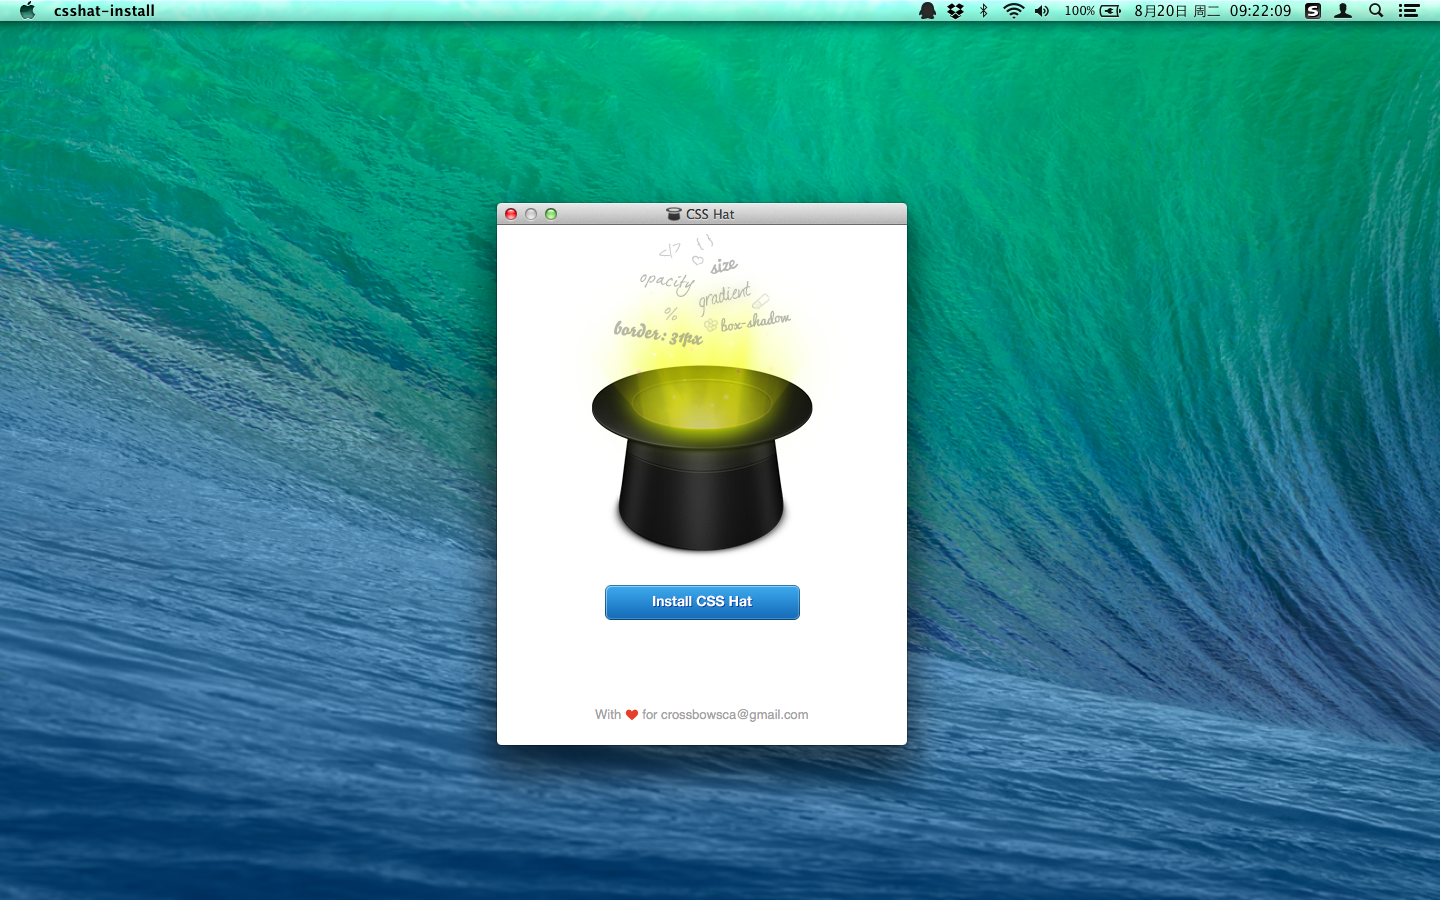Click the Install CSS Hat button
This screenshot has width=1440, height=900.
point(702,602)
